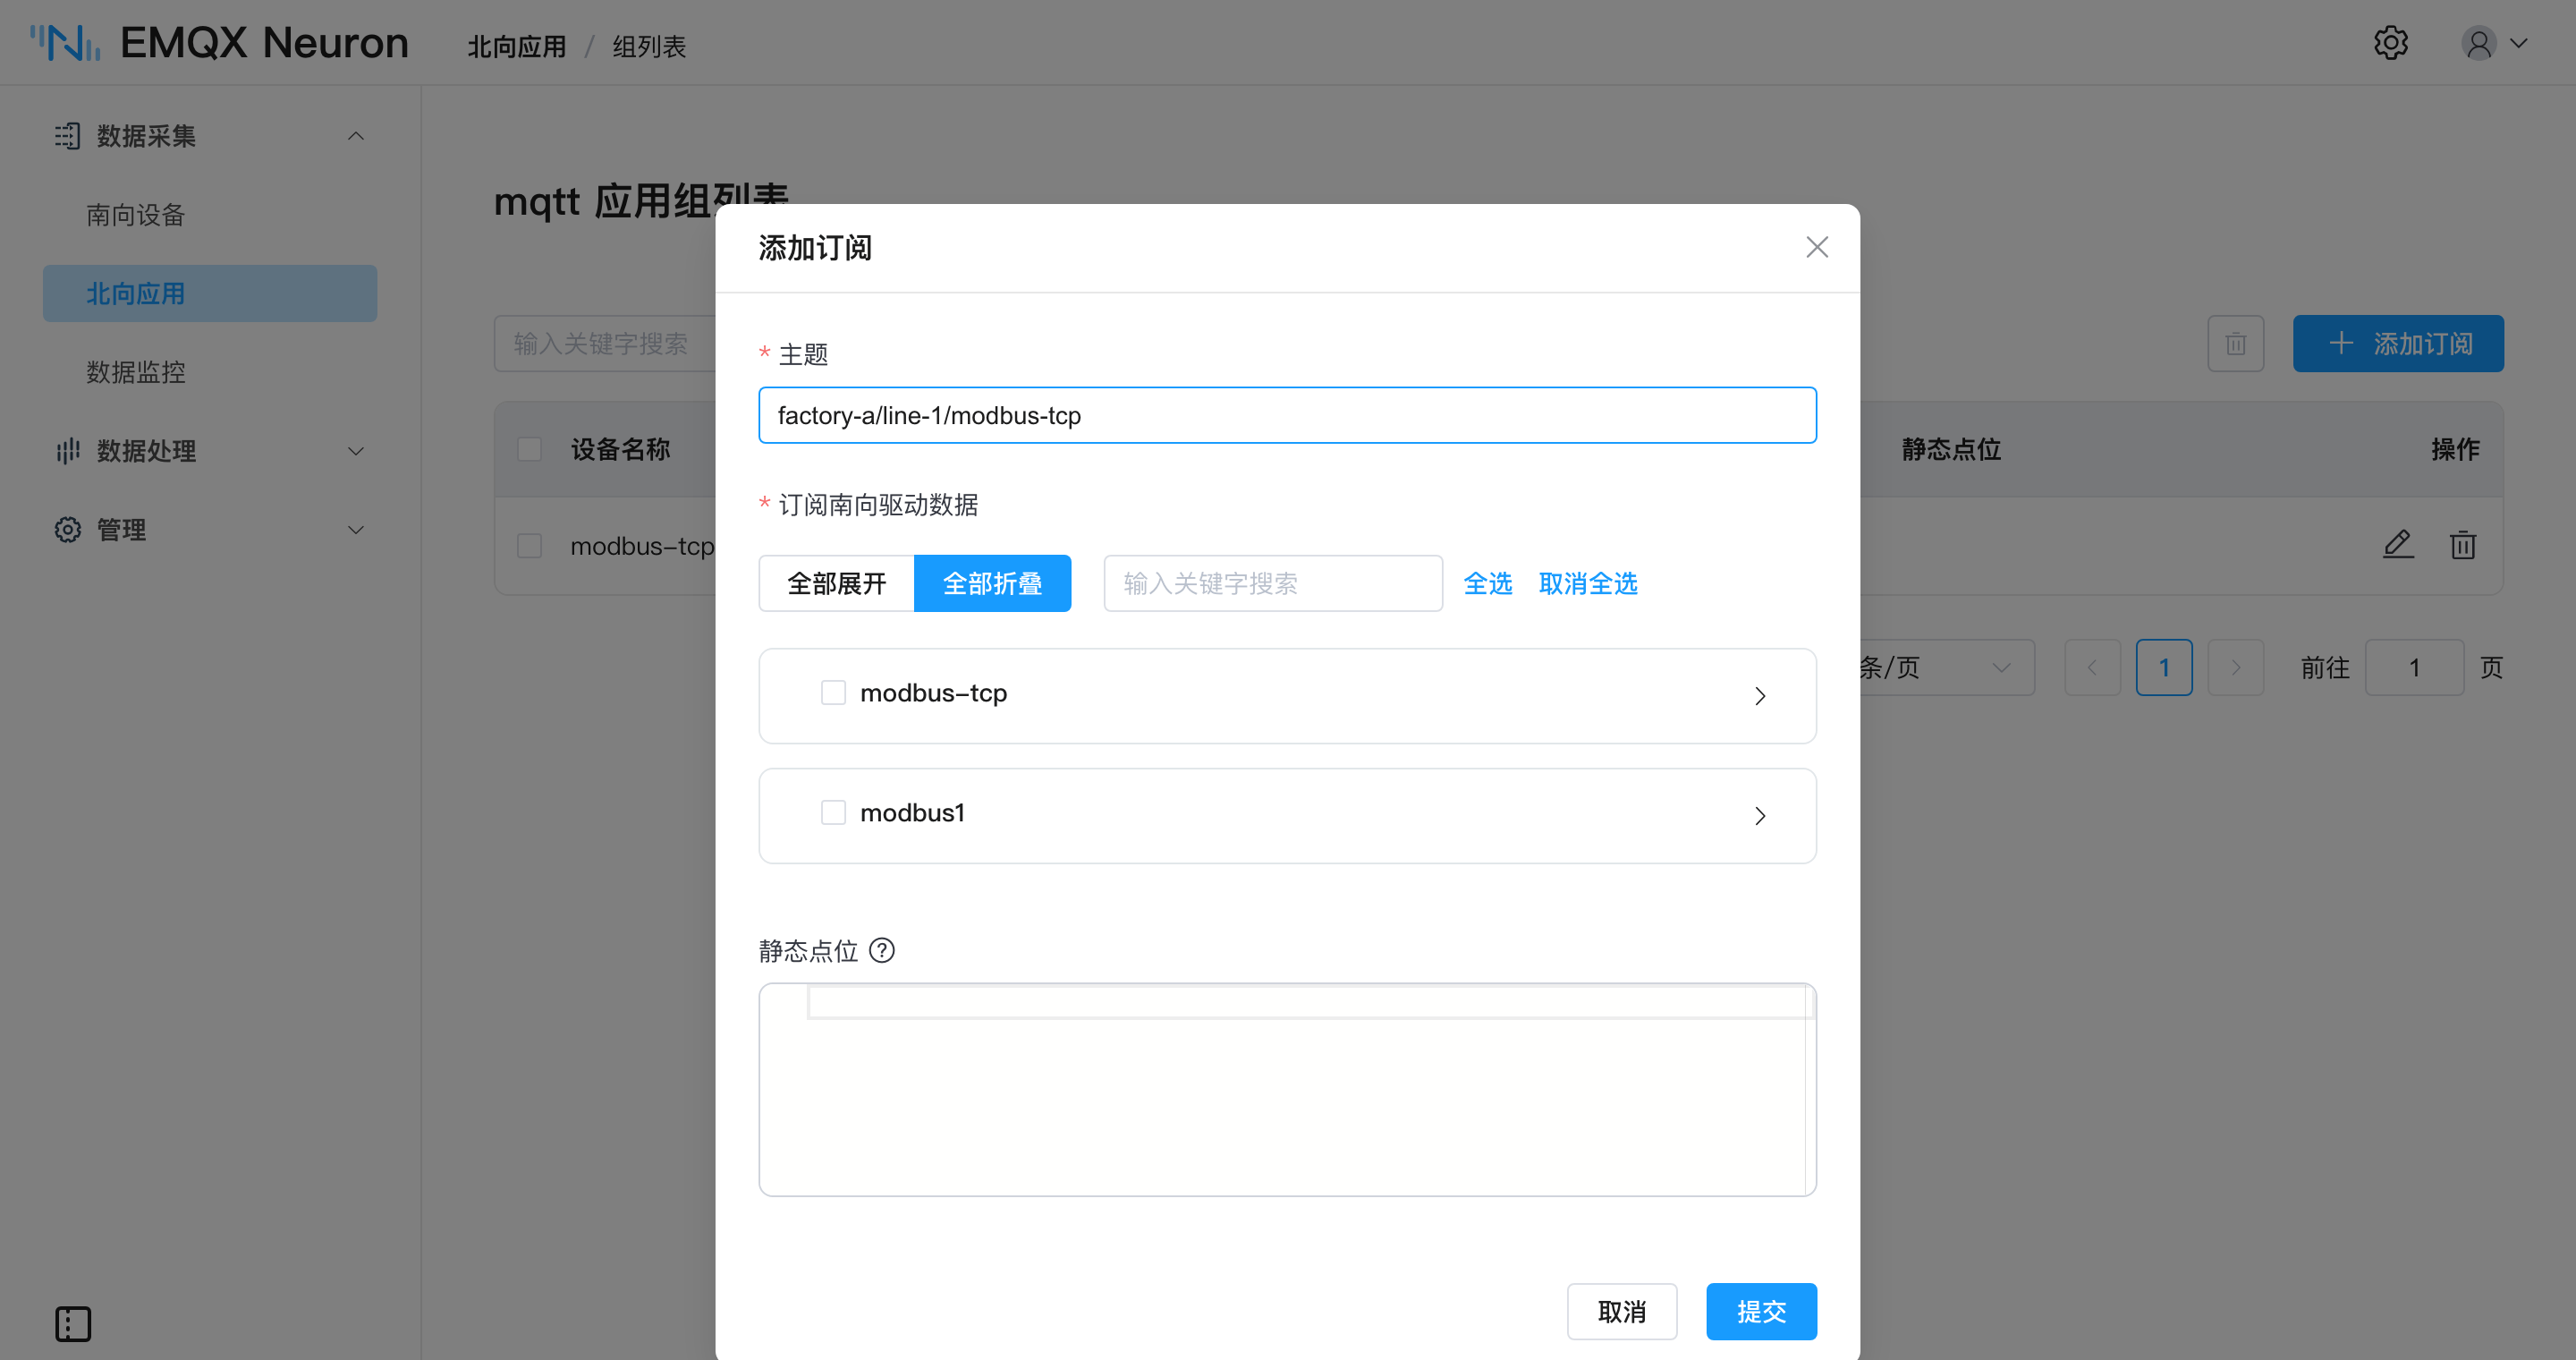Click the 取消全选 link
This screenshot has width=2576, height=1360.
pyautogui.click(x=1588, y=583)
